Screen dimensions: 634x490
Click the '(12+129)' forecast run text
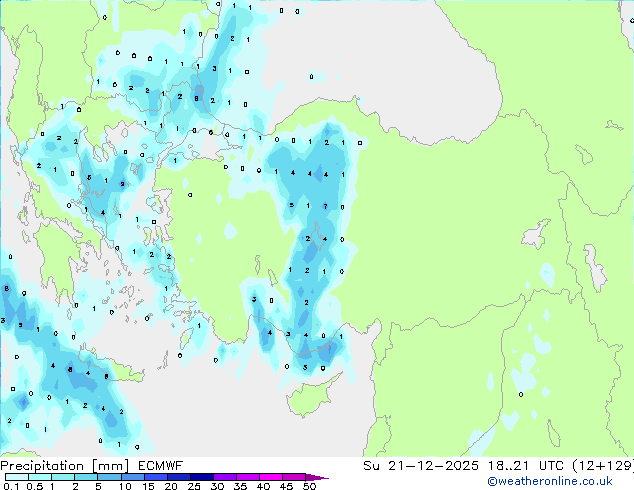603,466
